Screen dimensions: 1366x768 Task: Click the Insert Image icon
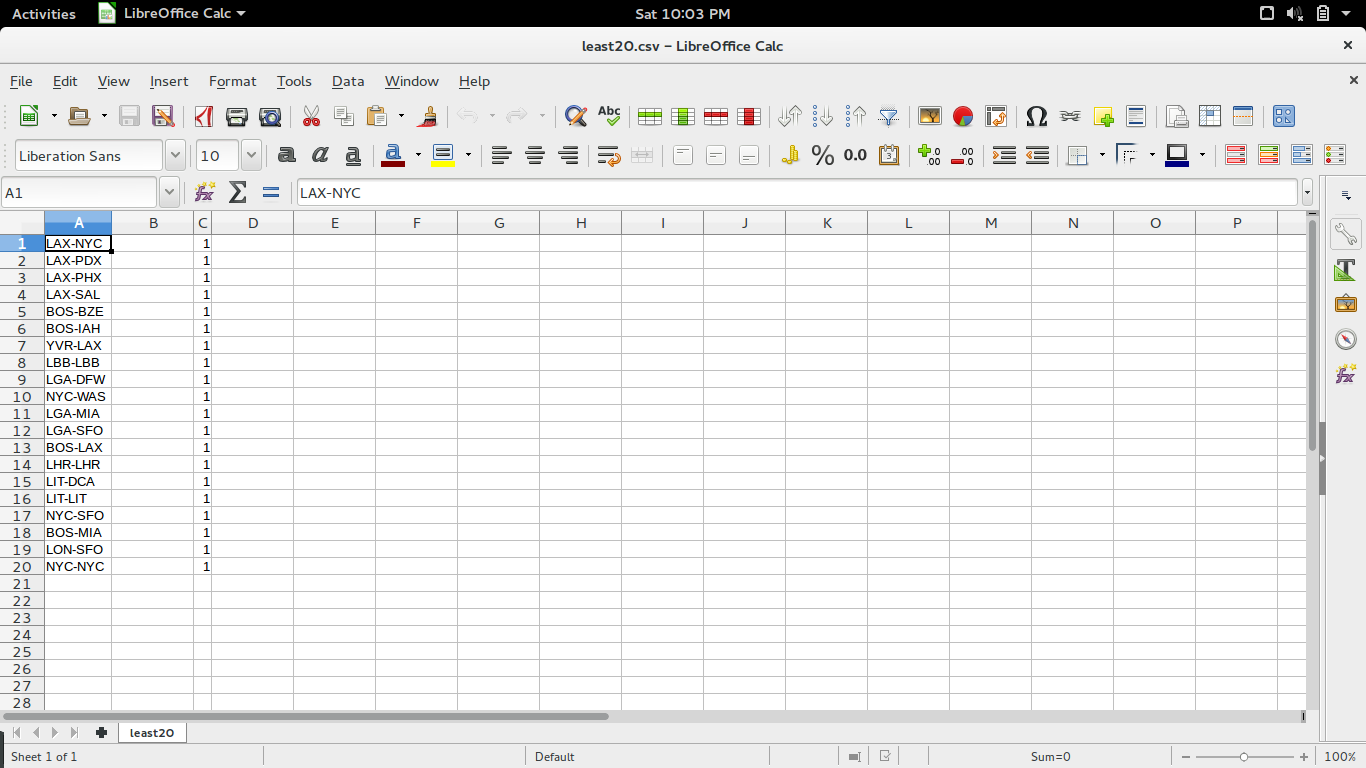coord(930,116)
